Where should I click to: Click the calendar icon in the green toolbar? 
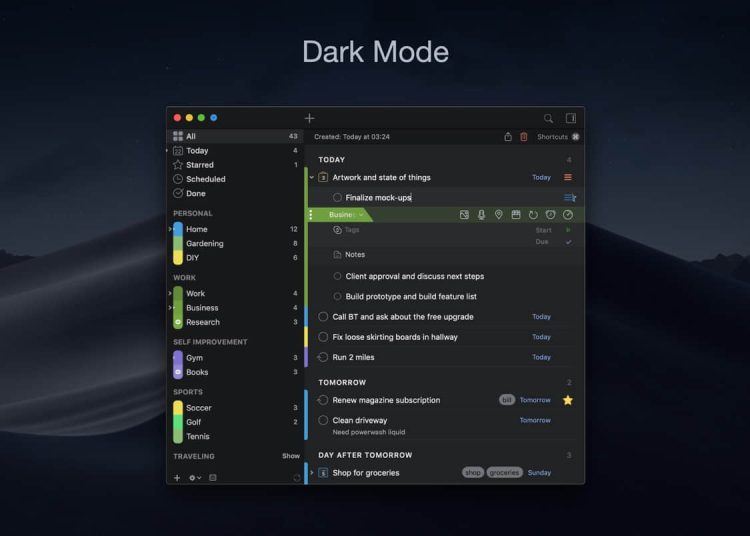[516, 215]
